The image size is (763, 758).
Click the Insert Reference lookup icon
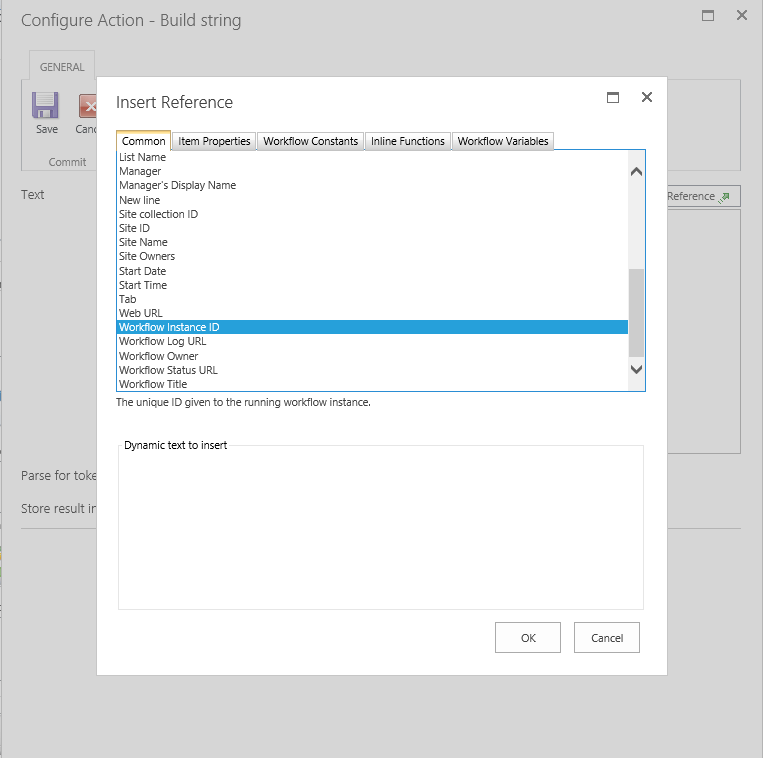725,197
